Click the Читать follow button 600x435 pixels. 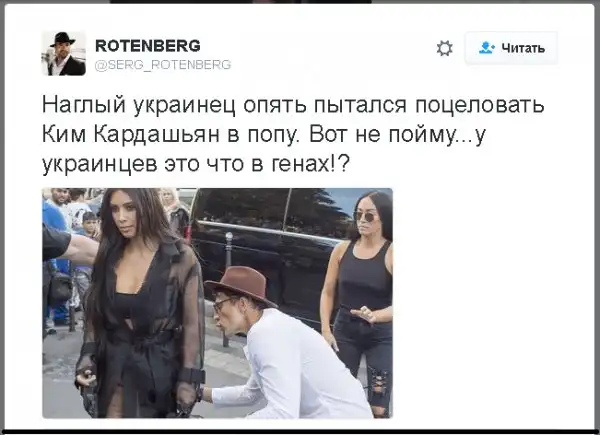point(511,48)
